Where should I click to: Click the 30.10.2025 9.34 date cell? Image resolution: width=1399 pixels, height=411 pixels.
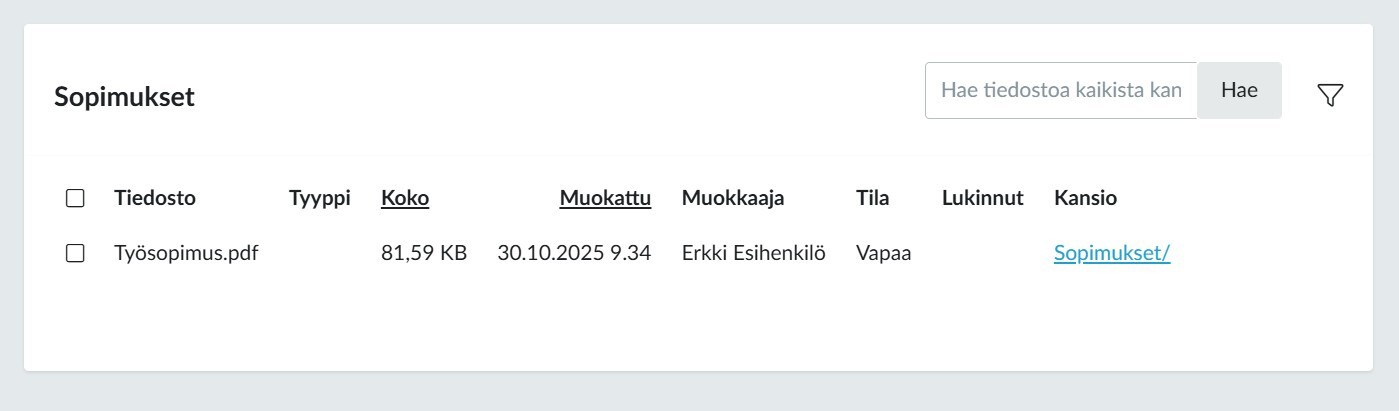point(574,253)
